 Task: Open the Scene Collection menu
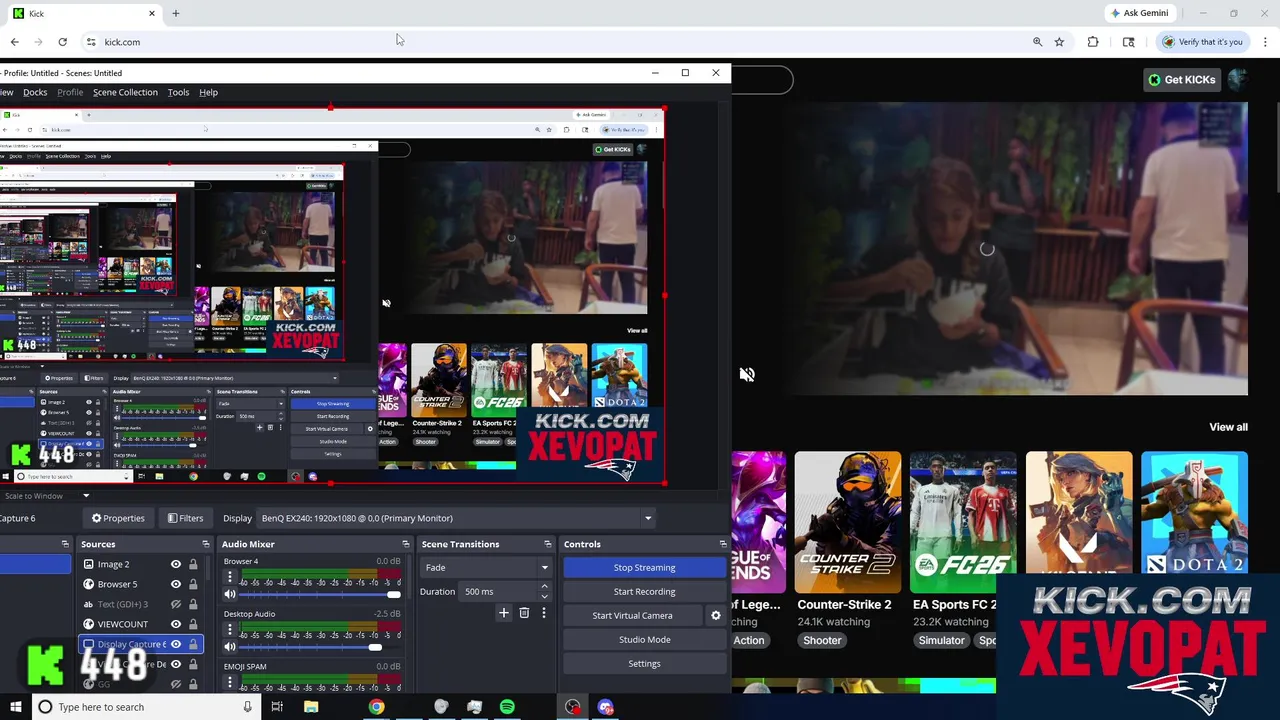coord(125,92)
